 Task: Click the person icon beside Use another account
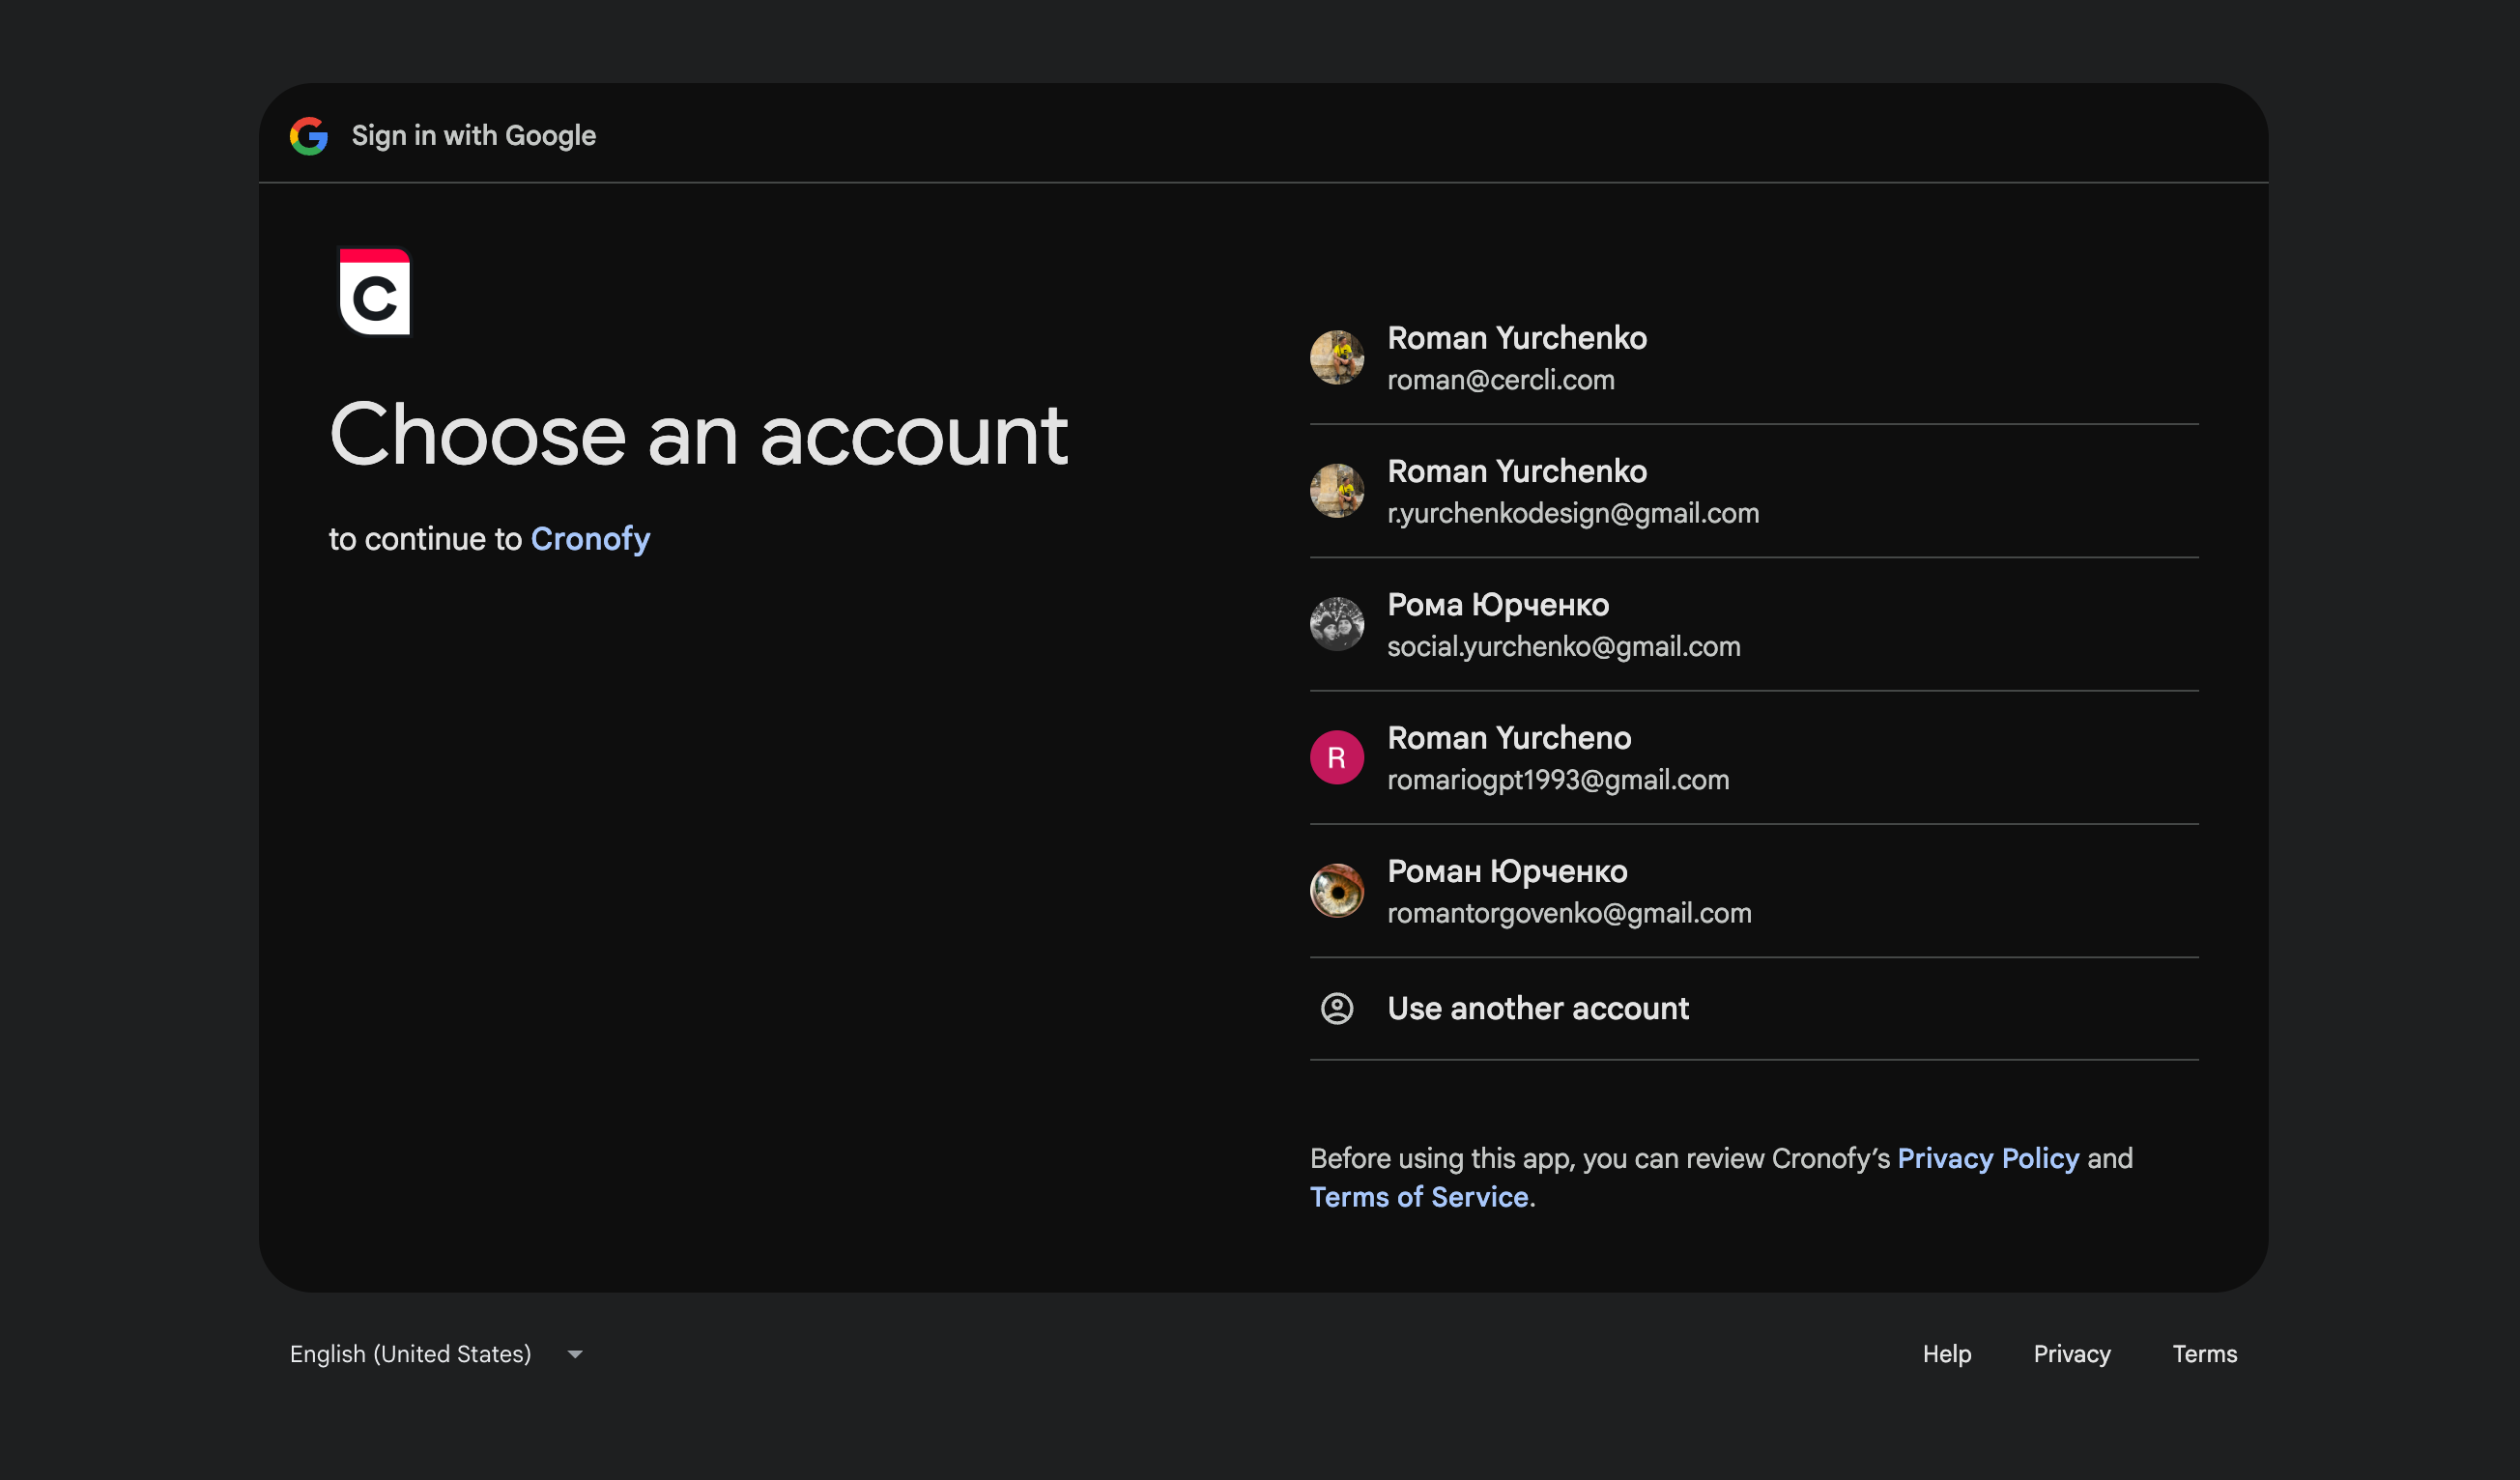point(1337,1008)
